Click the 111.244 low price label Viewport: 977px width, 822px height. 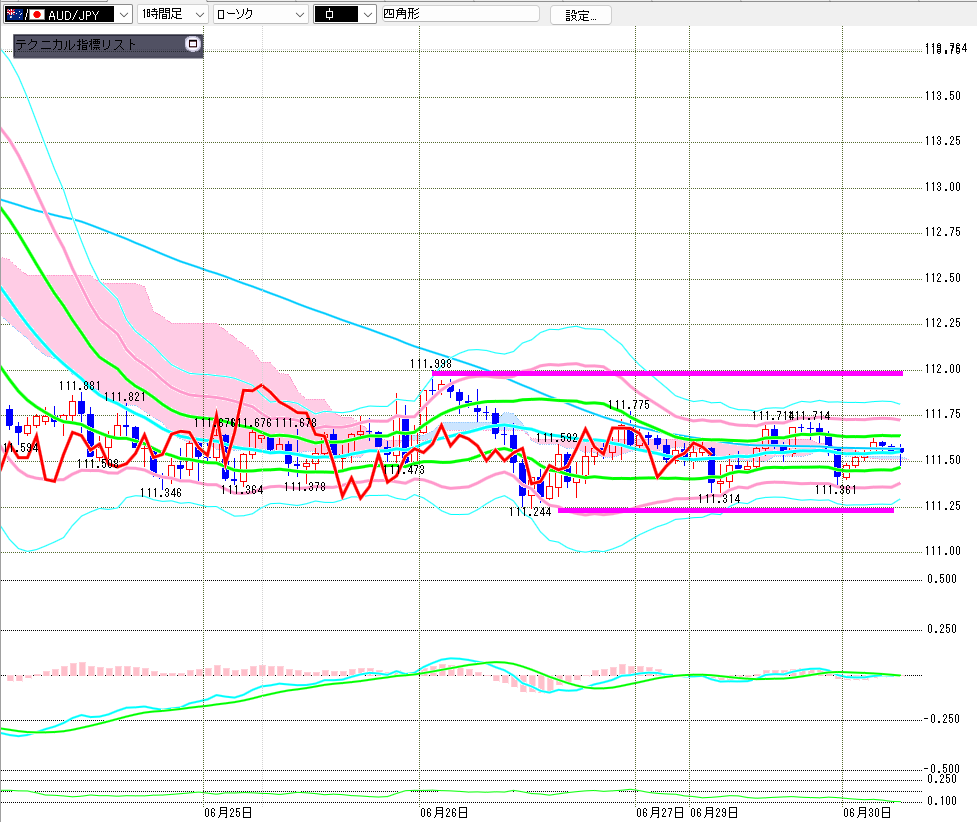click(530, 512)
